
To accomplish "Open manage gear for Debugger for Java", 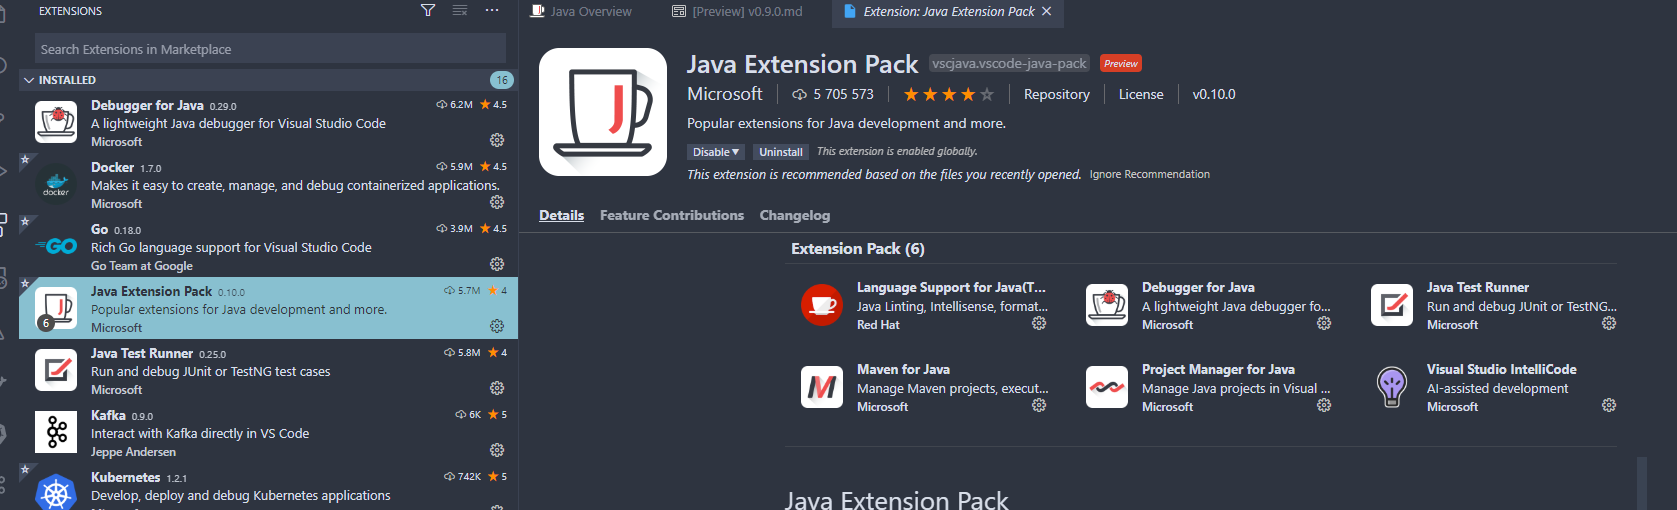I will coord(497,140).
